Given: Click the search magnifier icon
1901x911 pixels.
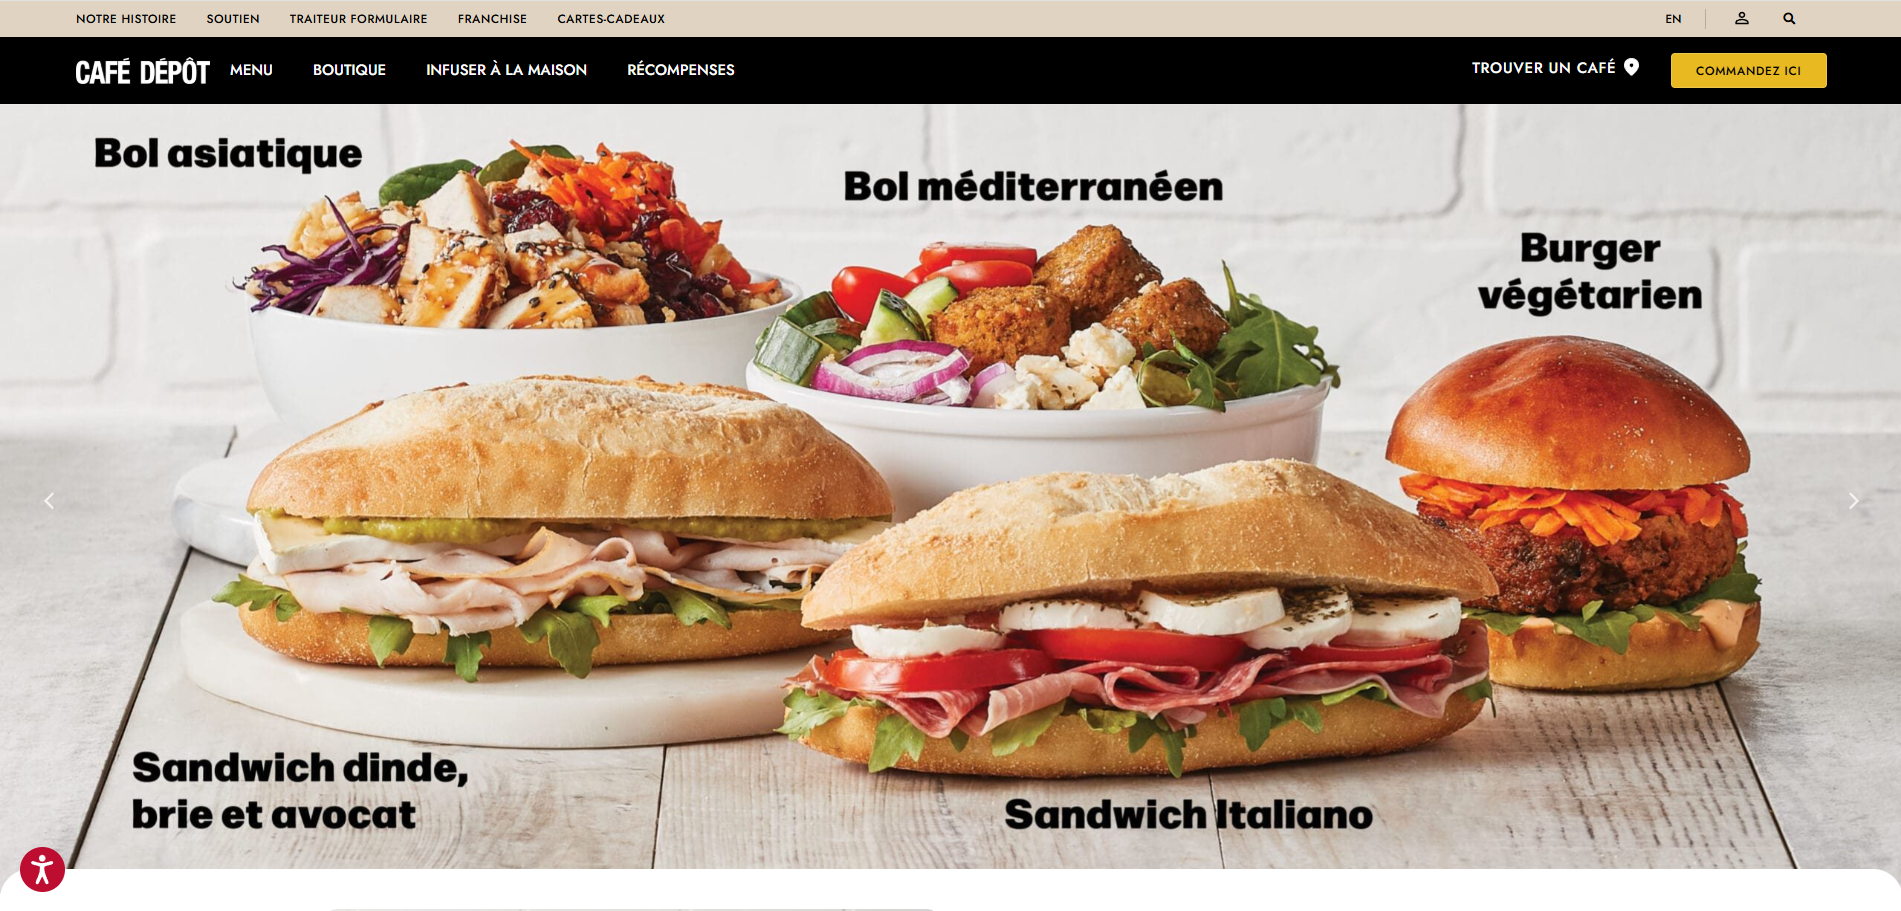Looking at the screenshot, I should 1789,18.
